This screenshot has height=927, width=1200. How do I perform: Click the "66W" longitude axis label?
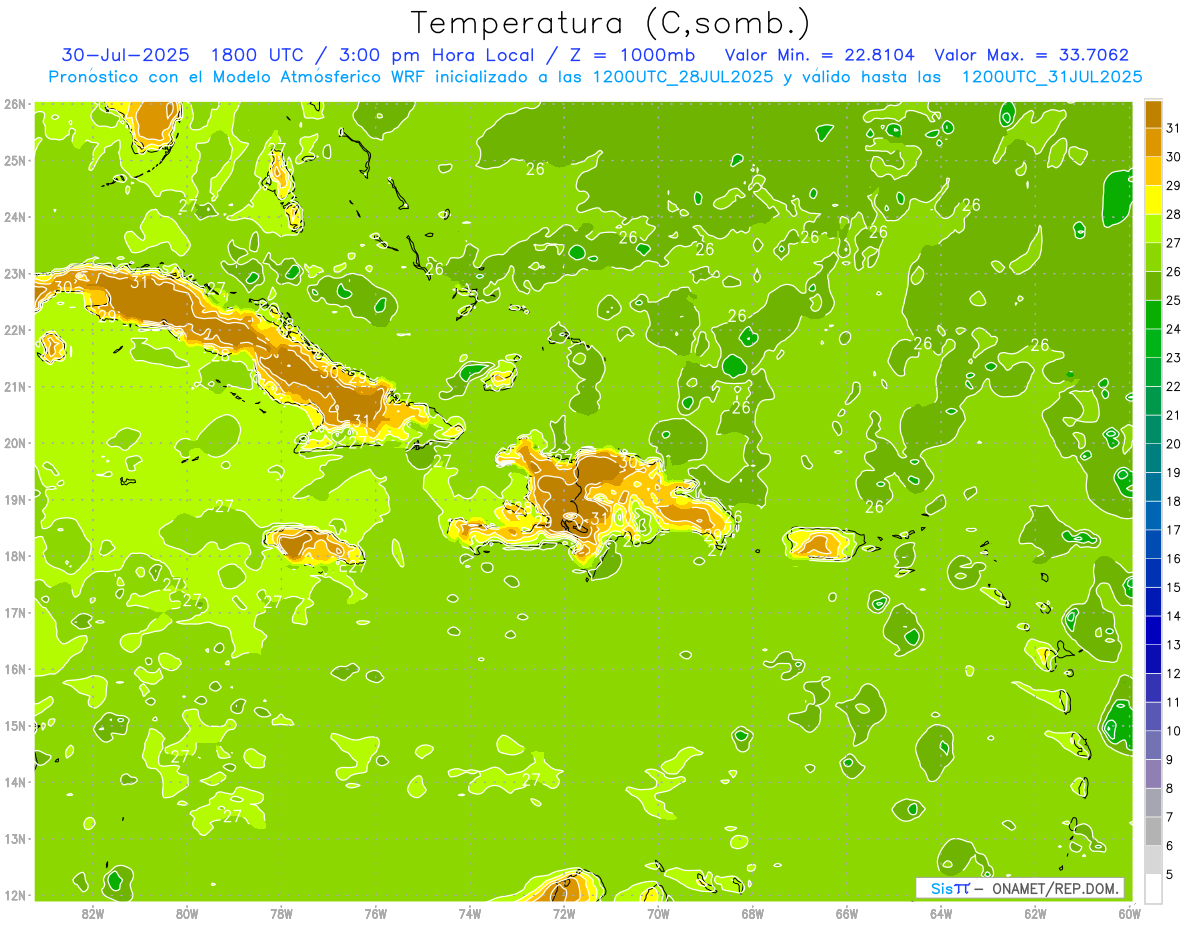(x=847, y=914)
